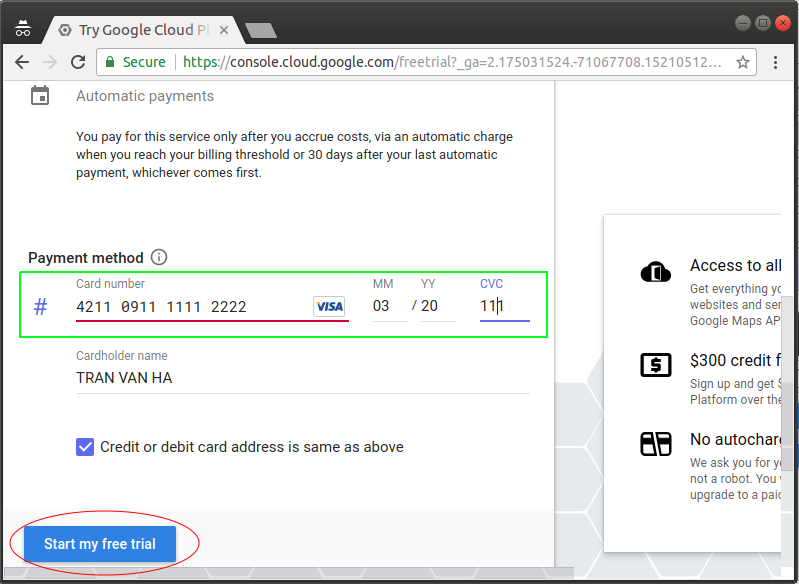Click the 'No autocharge' heading
This screenshot has width=799, height=584.
pos(735,439)
